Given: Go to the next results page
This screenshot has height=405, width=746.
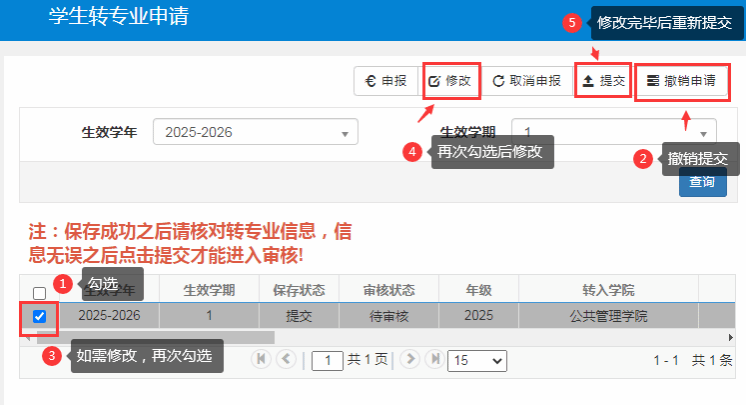Looking at the screenshot, I should tap(410, 359).
